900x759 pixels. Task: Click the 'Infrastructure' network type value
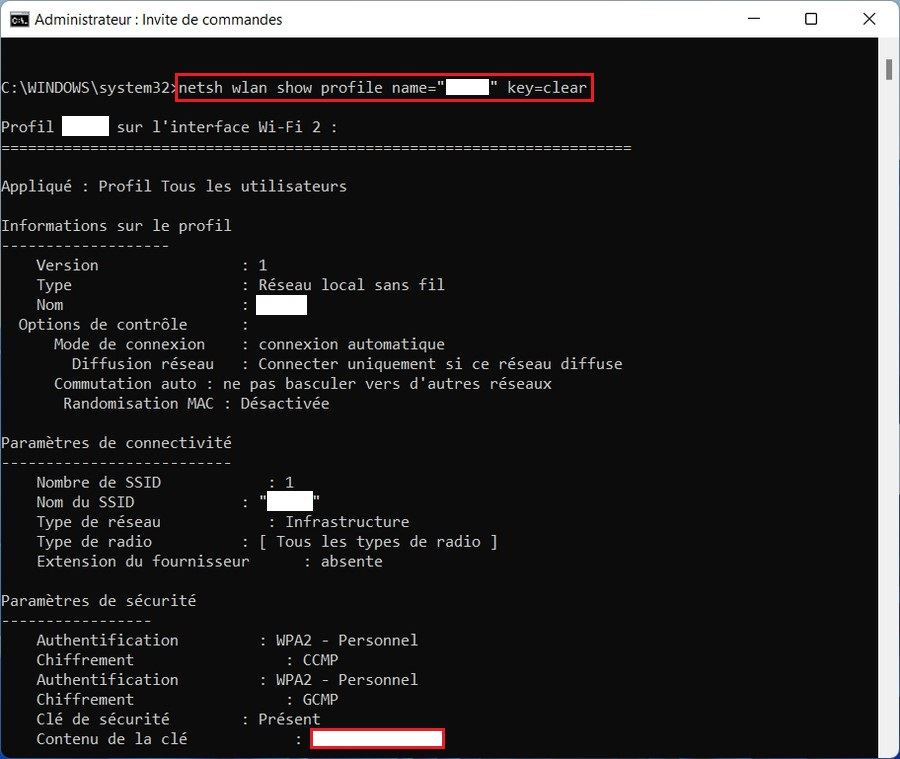click(x=347, y=522)
